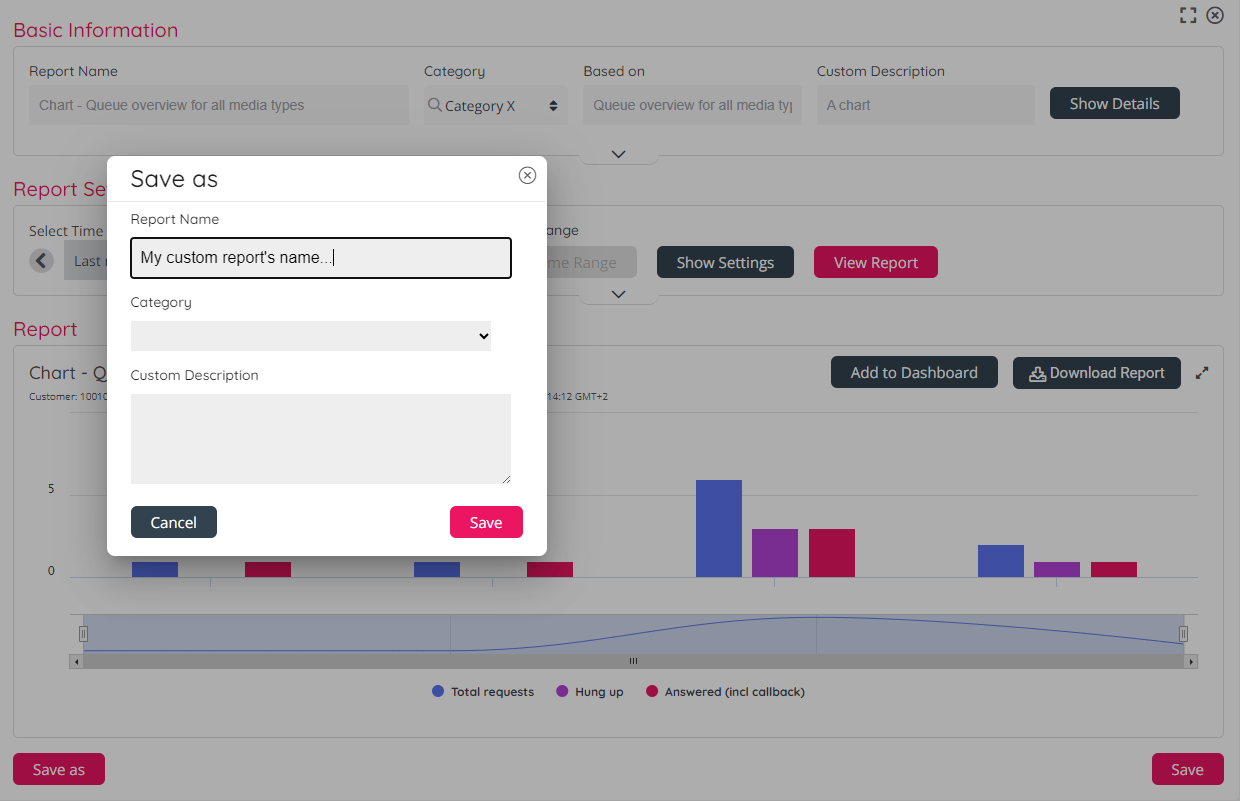
Task: Click the Custom Description textarea in dialog
Action: [x=320, y=439]
